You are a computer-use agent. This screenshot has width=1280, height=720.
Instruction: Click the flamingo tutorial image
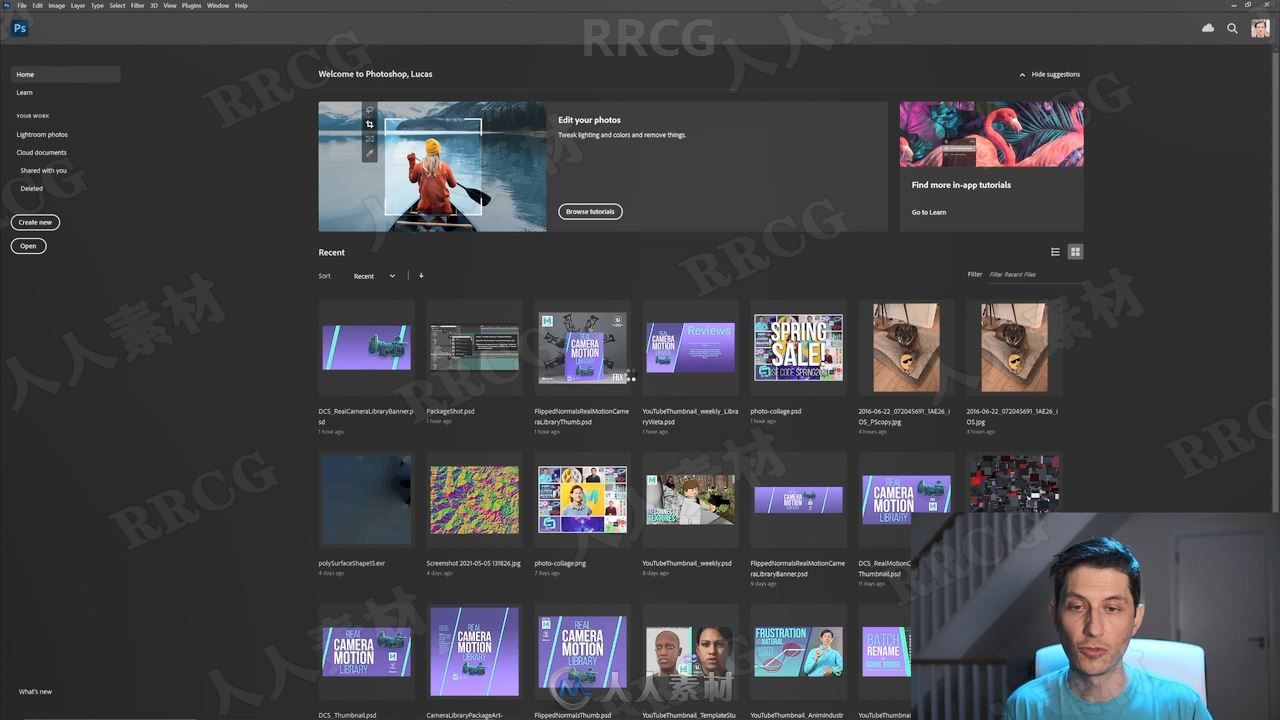coord(991,134)
